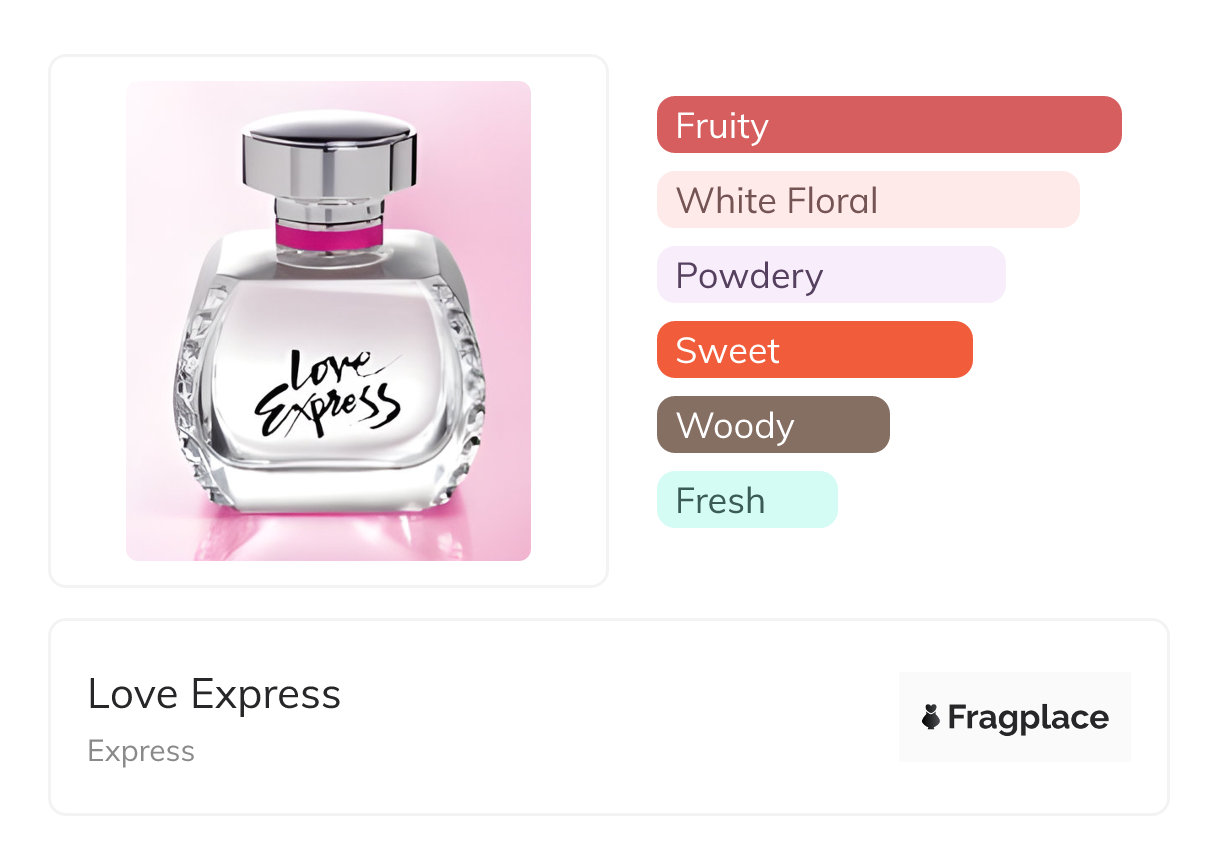Image resolution: width=1218 pixels, height=864 pixels.
Task: Pick the brown Woody accord bar
Action: point(773,425)
